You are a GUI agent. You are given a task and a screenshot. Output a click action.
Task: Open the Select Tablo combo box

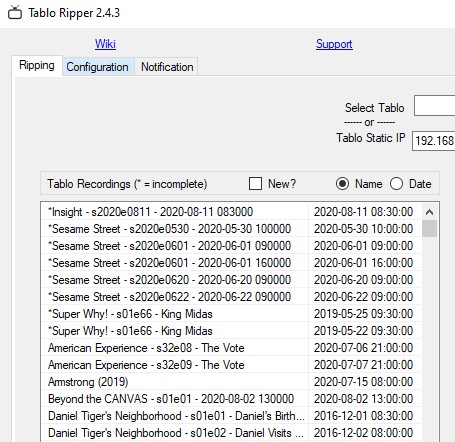(434, 106)
